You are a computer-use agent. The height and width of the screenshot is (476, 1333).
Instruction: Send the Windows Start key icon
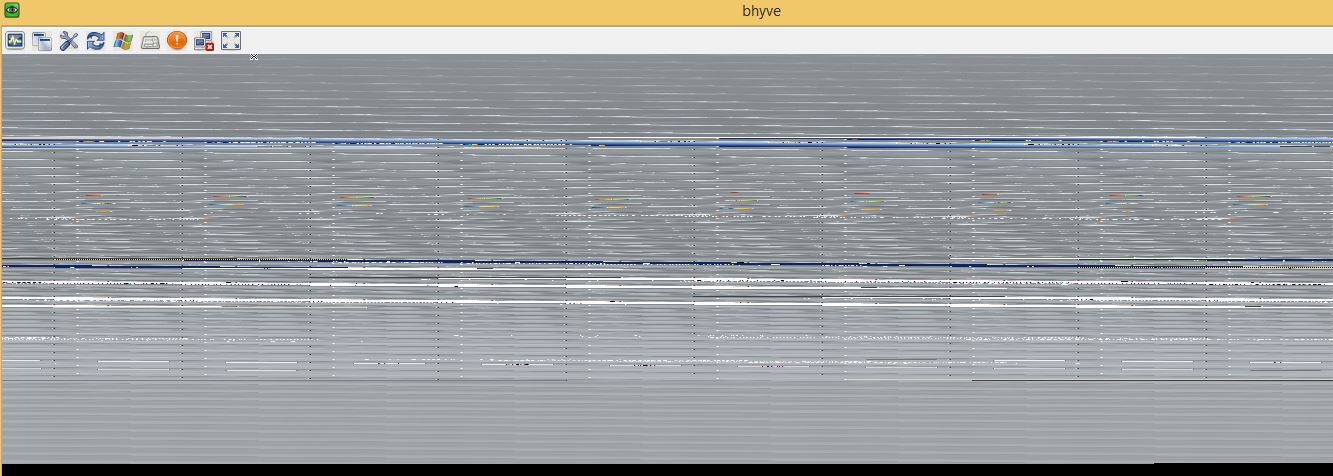[x=123, y=41]
